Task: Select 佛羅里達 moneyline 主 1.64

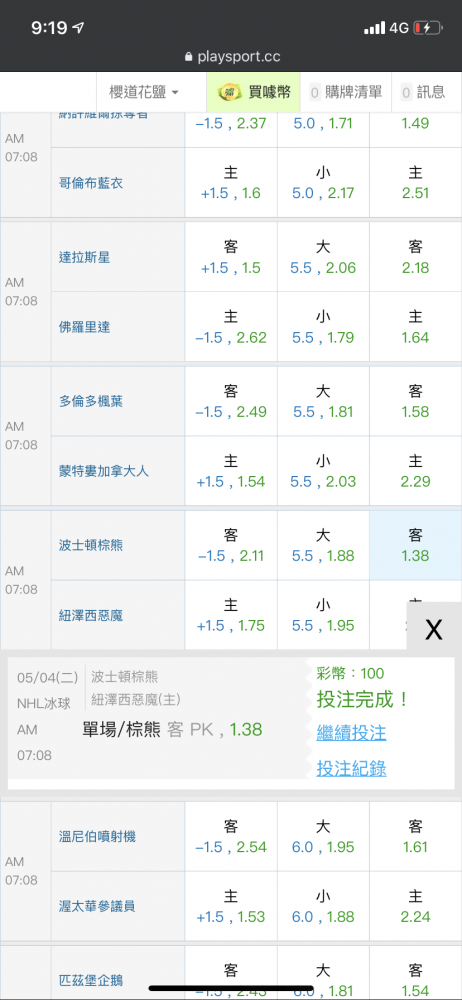Action: (x=415, y=327)
